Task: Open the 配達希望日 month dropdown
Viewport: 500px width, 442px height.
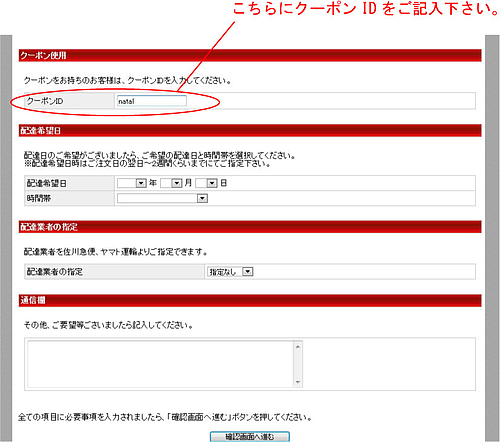Action: pos(171,183)
